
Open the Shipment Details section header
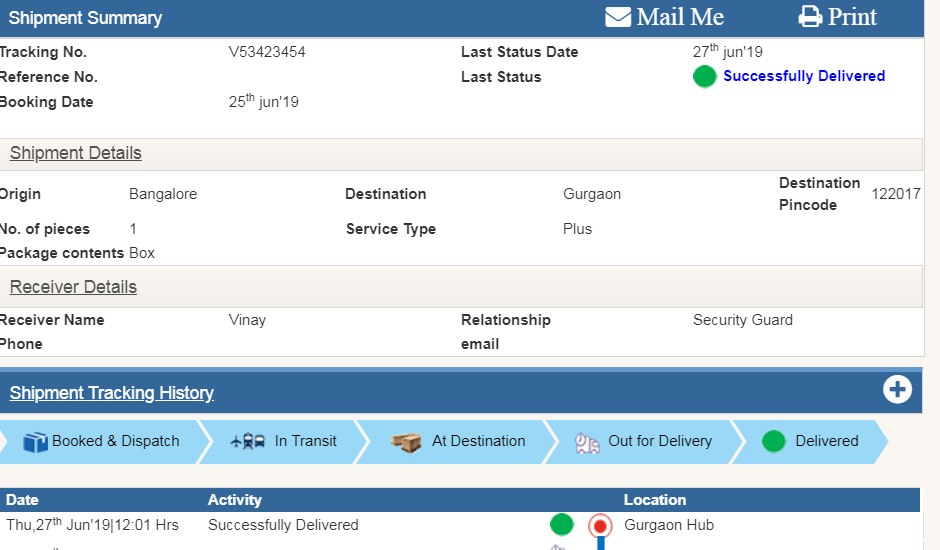click(76, 153)
